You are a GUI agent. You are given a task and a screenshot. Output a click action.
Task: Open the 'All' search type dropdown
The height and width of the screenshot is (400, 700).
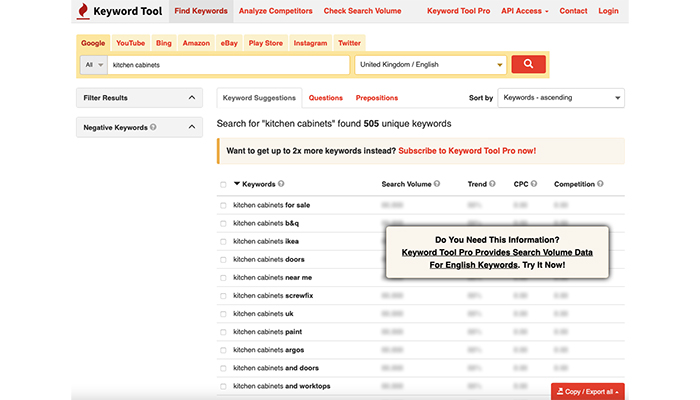pos(94,65)
